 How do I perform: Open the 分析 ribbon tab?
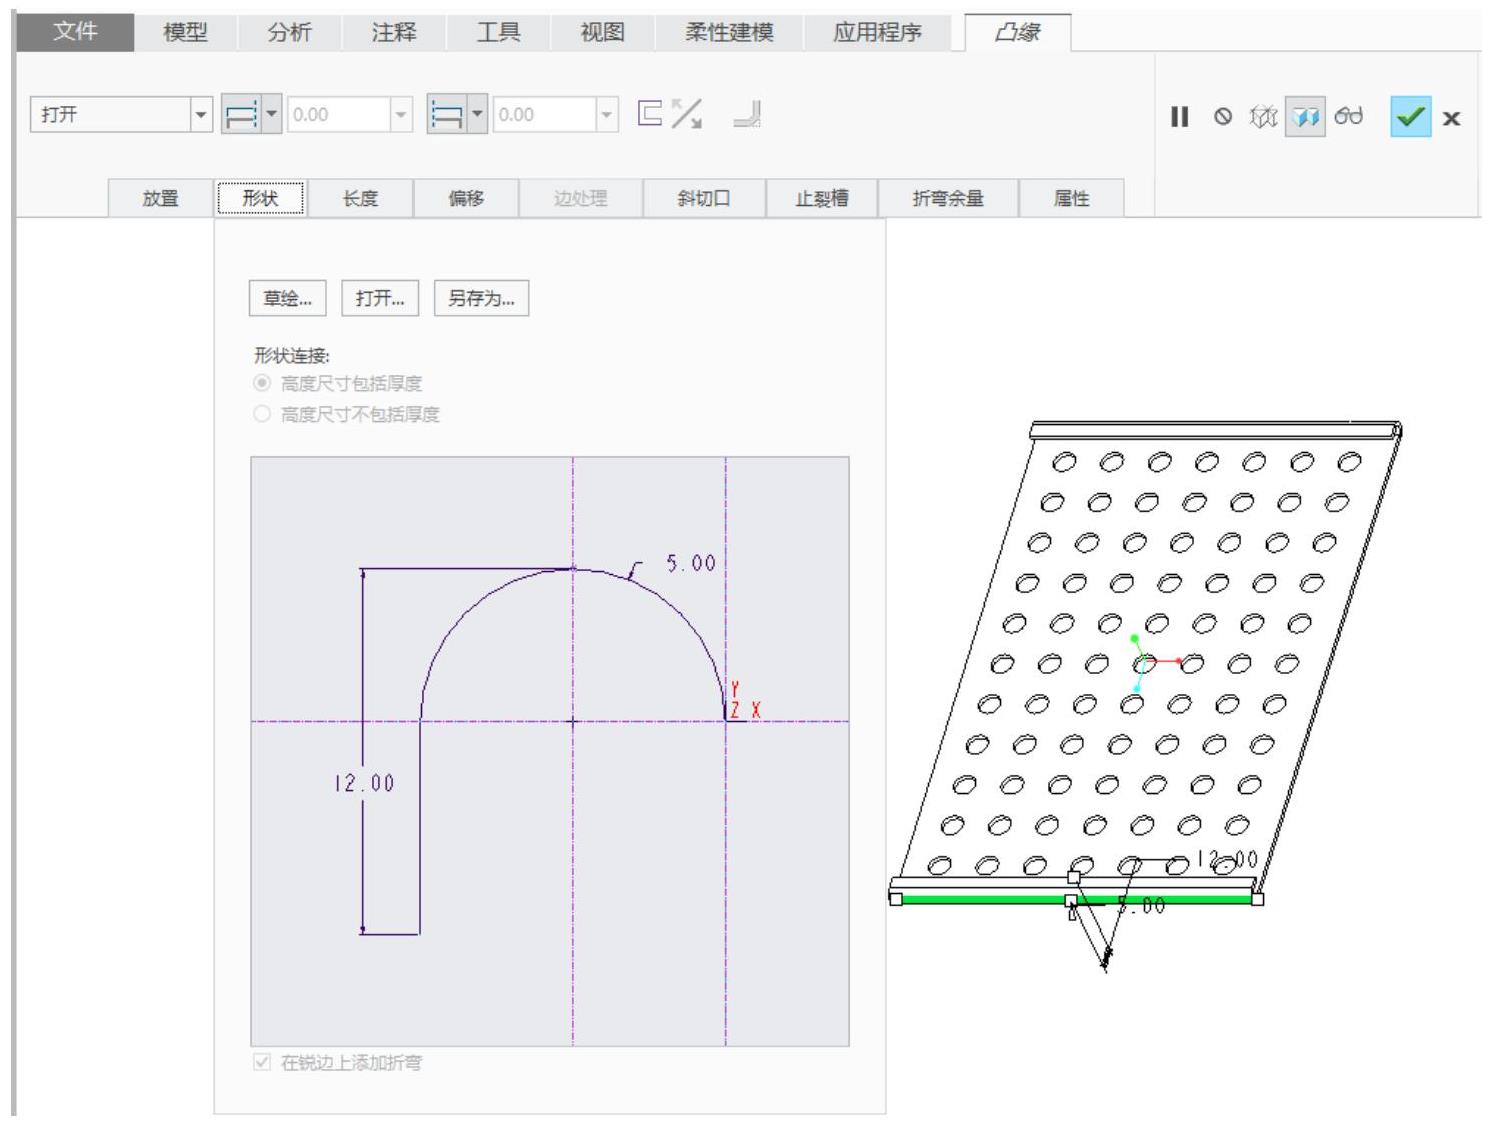click(x=289, y=32)
